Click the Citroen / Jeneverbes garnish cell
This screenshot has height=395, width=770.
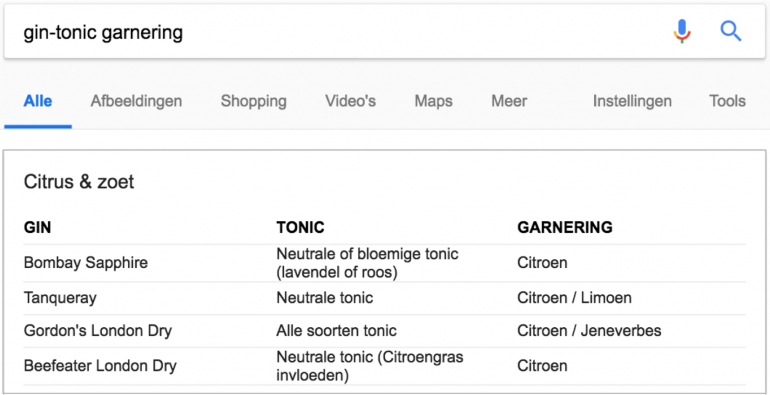click(589, 331)
